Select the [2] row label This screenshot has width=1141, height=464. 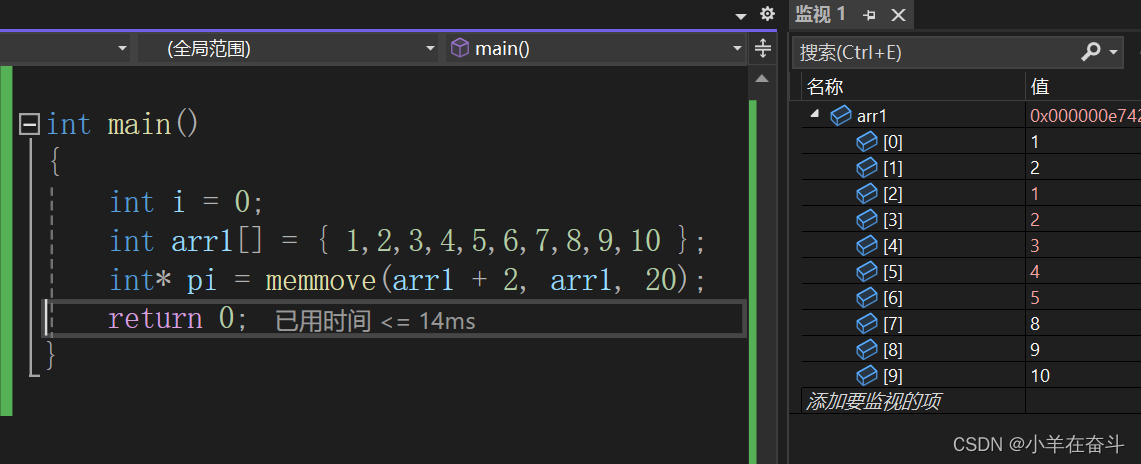pos(893,194)
